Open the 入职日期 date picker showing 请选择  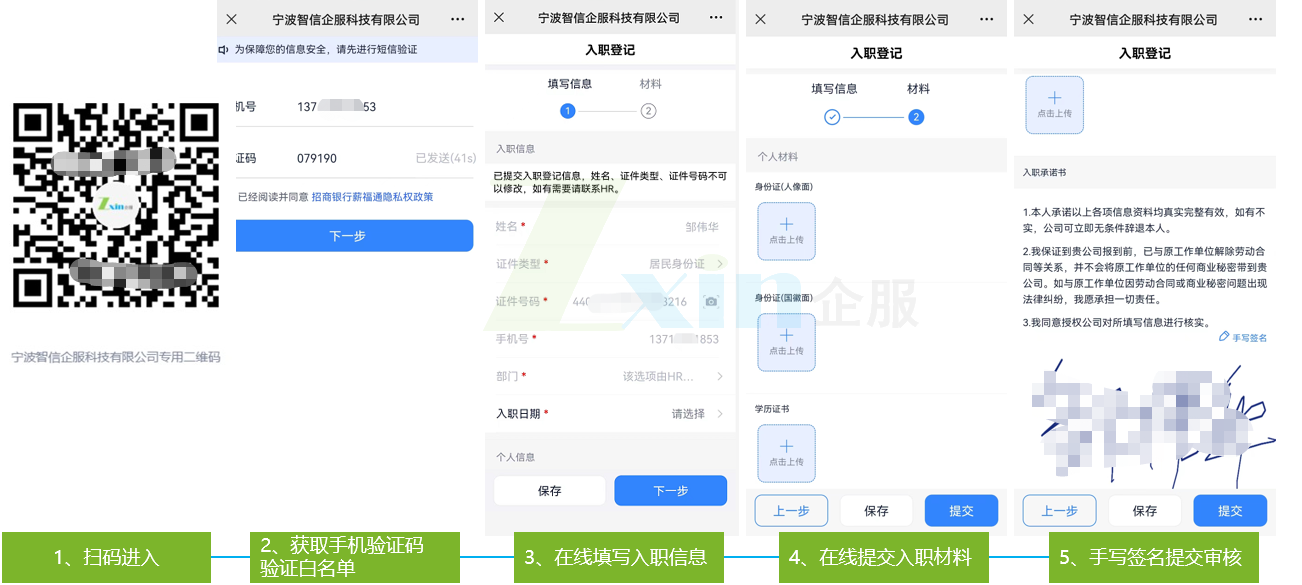click(x=610, y=414)
